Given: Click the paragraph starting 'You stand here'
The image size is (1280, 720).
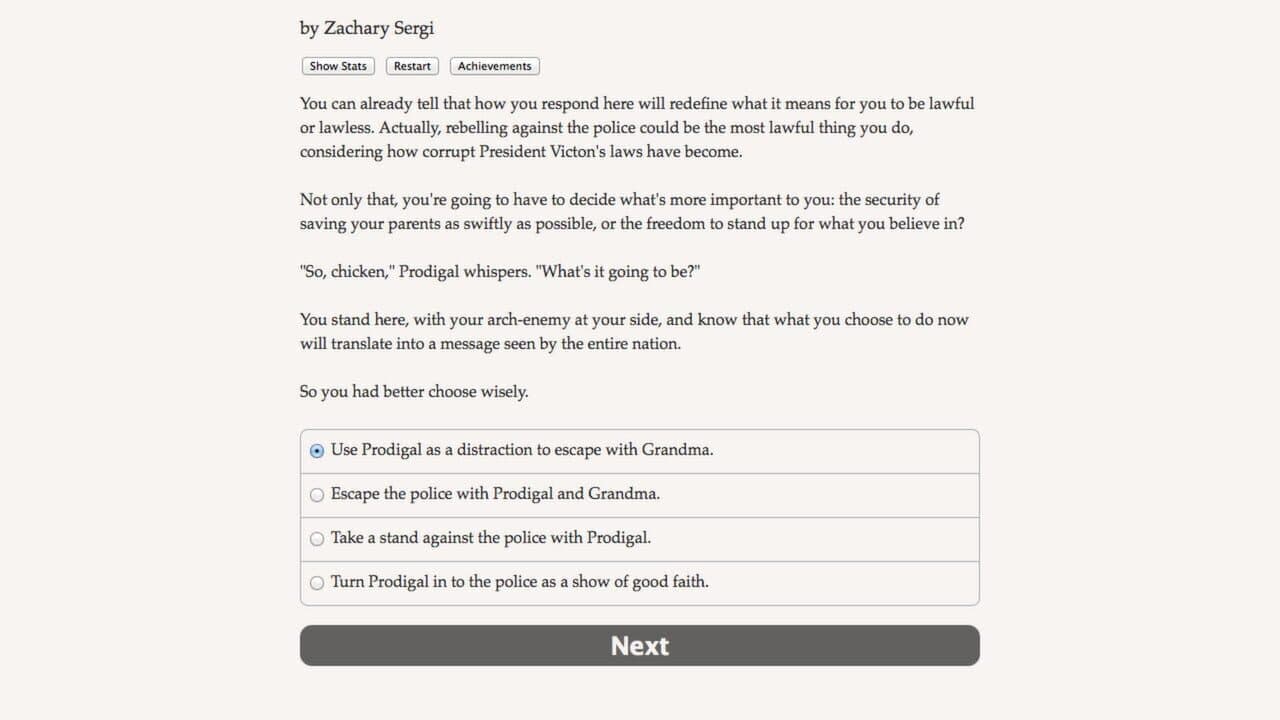Looking at the screenshot, I should click(634, 332).
